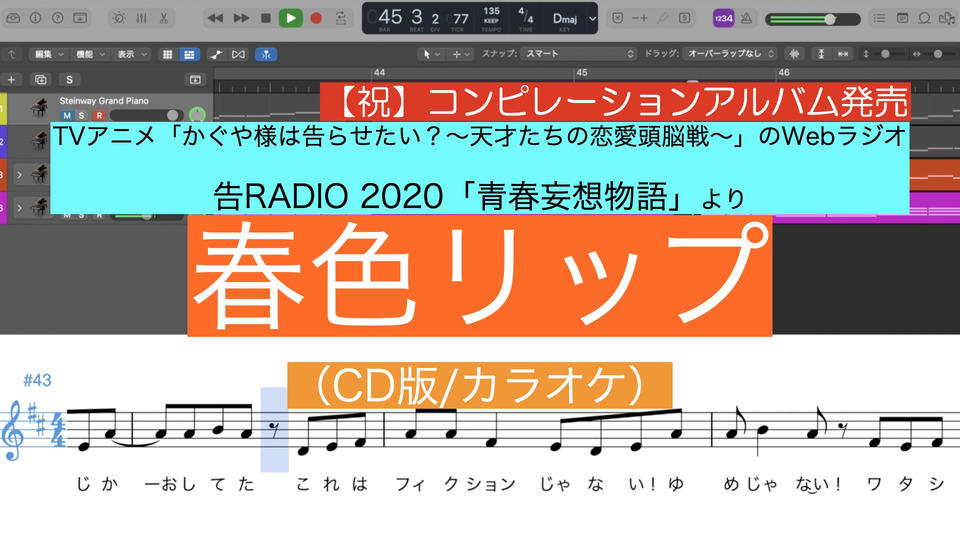Click the waveform zoom icon

(794, 54)
